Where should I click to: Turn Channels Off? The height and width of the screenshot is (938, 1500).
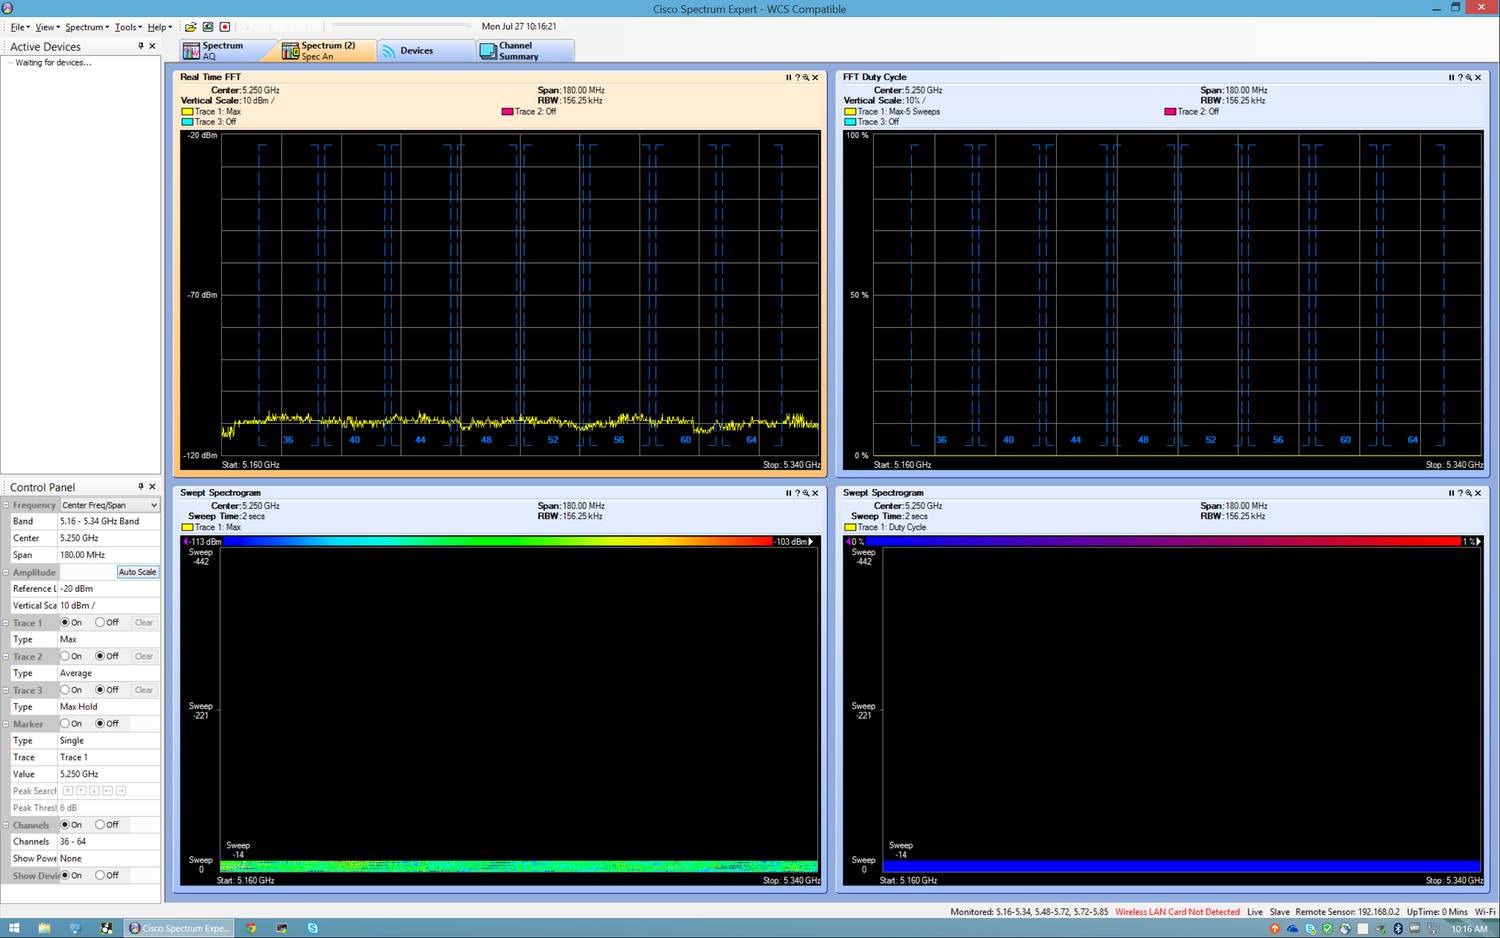[x=100, y=825]
